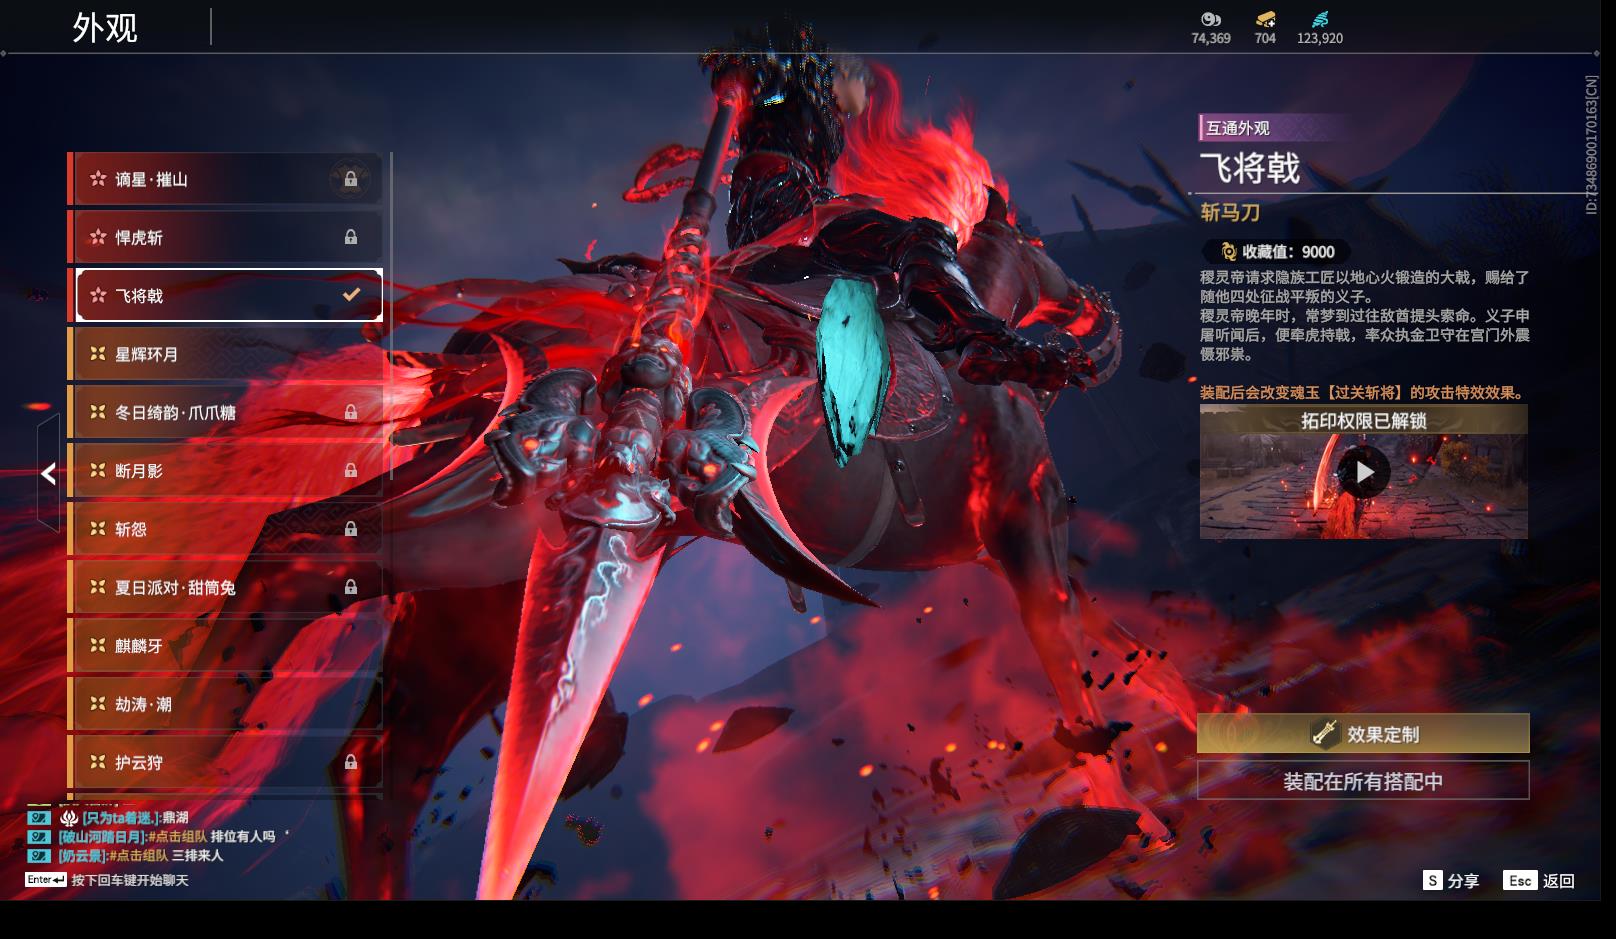Click the S 分享 share button
1616x939 pixels.
(x=1451, y=880)
